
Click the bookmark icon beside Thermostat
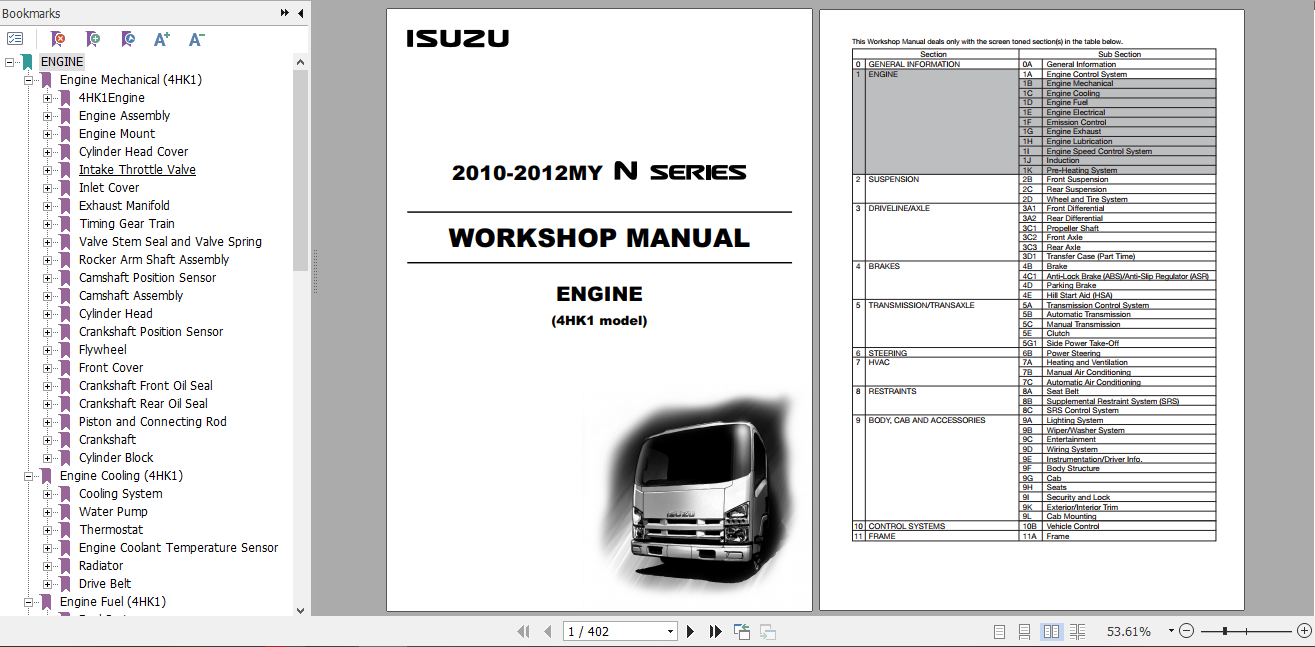coord(66,530)
